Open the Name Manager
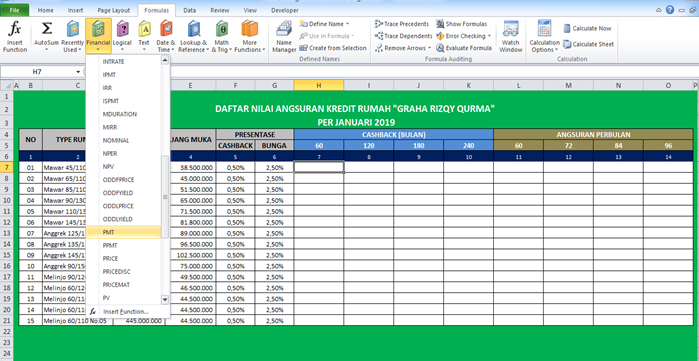Image resolution: width=699 pixels, height=361 pixels. (x=284, y=37)
